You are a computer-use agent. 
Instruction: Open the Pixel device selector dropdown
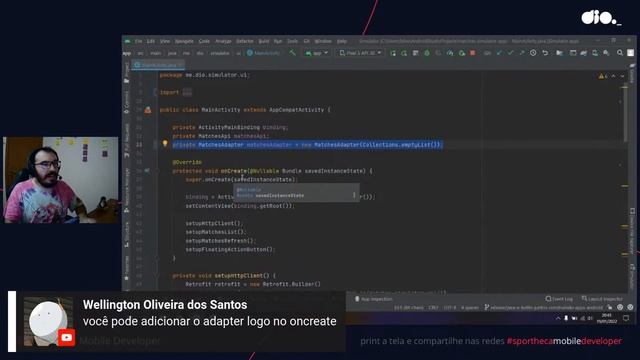click(360, 53)
